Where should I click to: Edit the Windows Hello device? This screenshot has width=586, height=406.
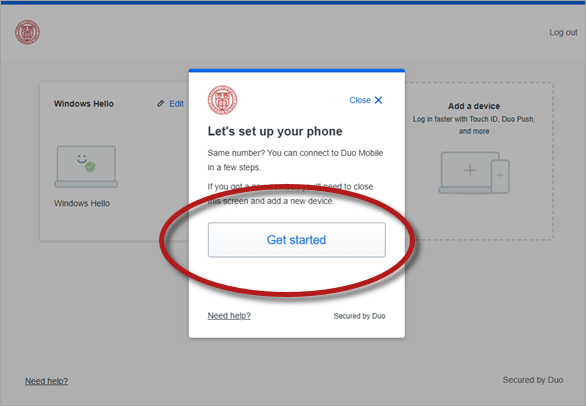point(176,104)
